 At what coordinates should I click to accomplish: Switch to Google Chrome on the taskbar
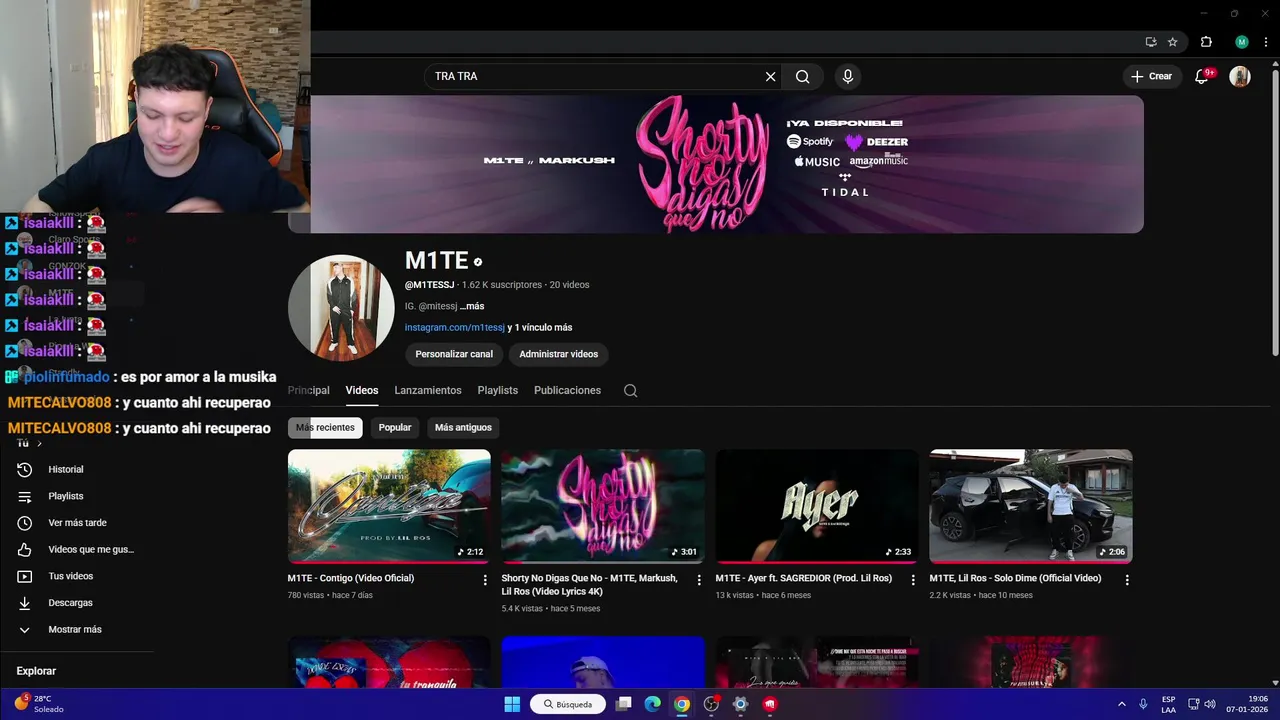[682, 704]
